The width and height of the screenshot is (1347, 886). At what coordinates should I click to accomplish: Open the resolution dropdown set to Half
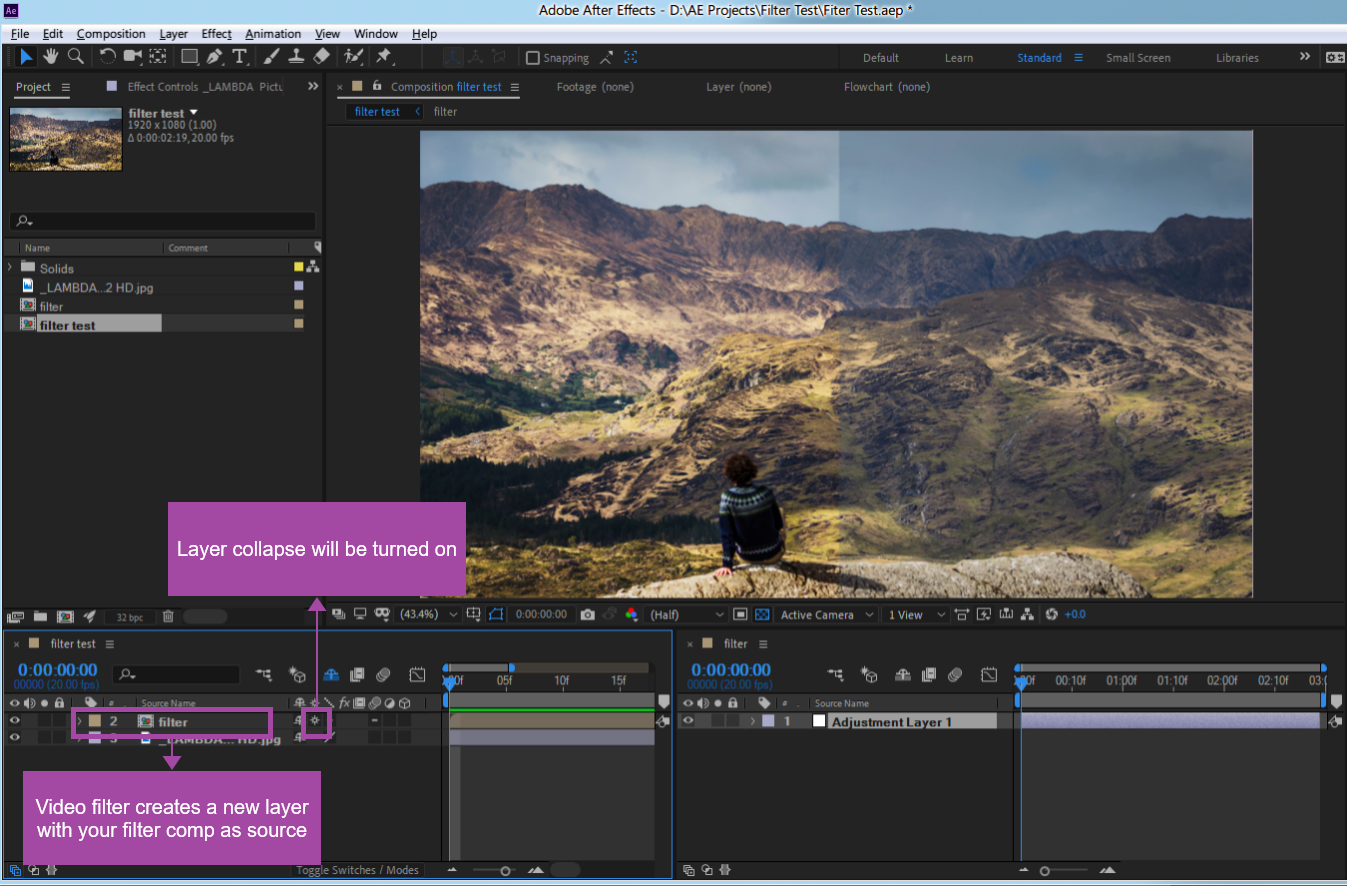click(687, 615)
